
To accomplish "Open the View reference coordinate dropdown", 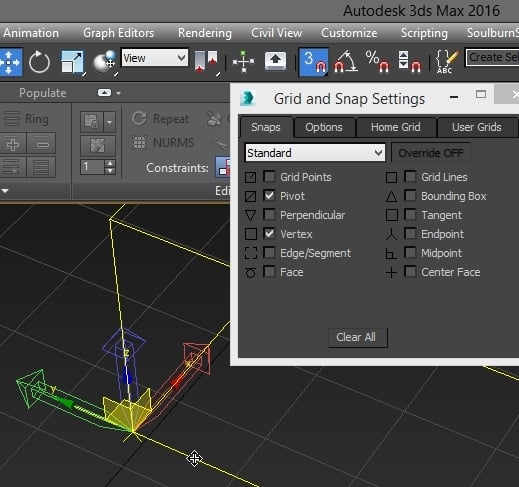I will point(155,58).
